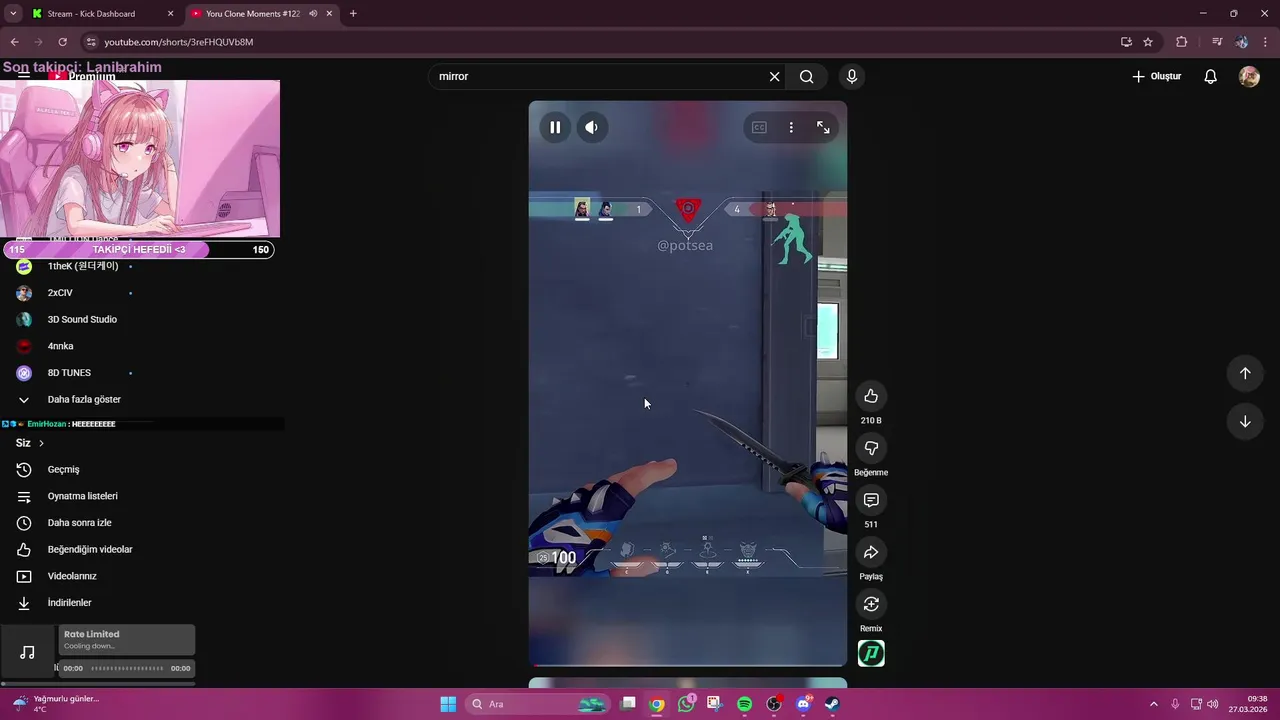Open the media control icon in Chrome toolbar
Screen dimensions: 1280x720
pyautogui.click(x=1217, y=42)
